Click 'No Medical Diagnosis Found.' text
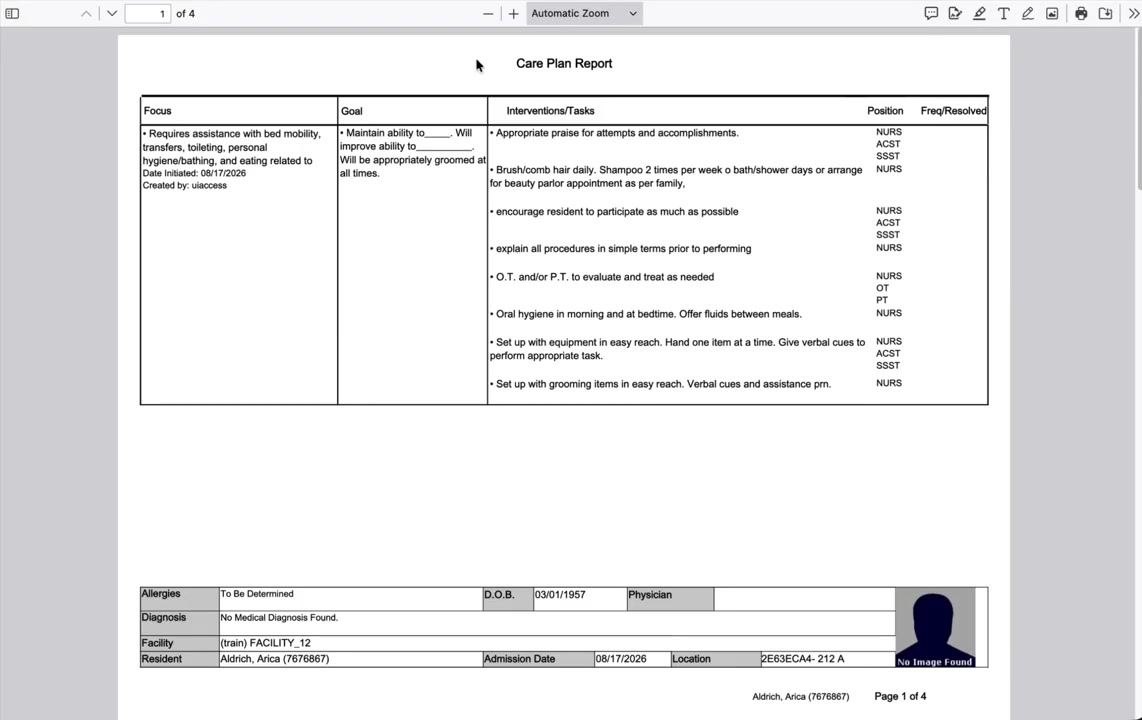Screen dimensions: 1142x720 click(279, 617)
